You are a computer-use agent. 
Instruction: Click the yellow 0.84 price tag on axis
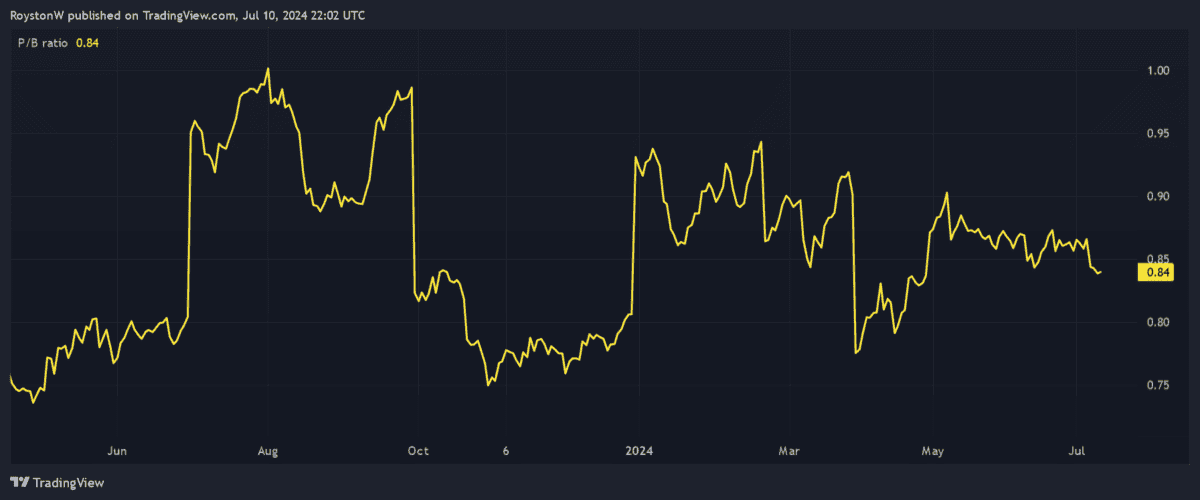tap(1155, 271)
